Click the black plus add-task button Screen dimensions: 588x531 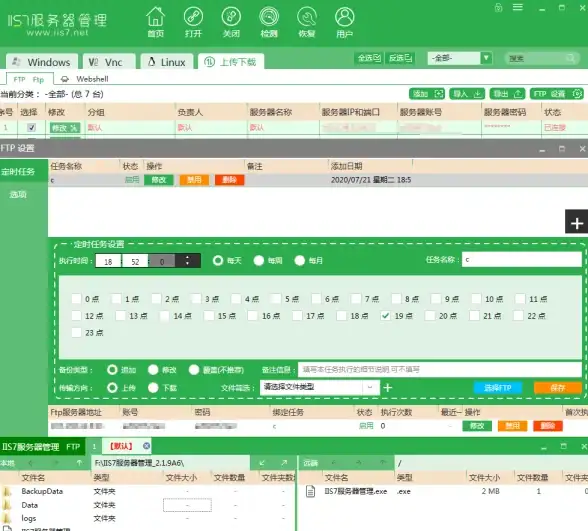[576, 222]
